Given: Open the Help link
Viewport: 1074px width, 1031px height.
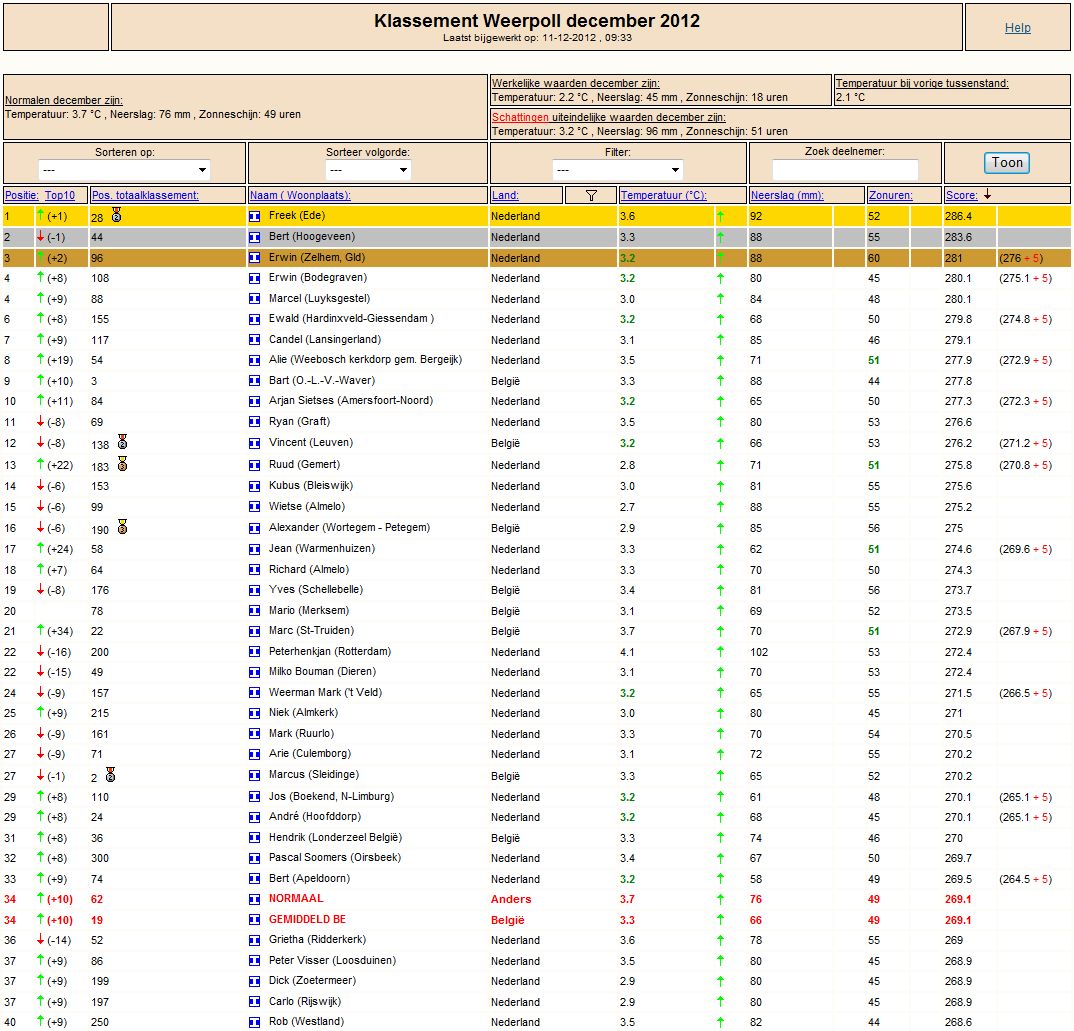Looking at the screenshot, I should 1017,28.
